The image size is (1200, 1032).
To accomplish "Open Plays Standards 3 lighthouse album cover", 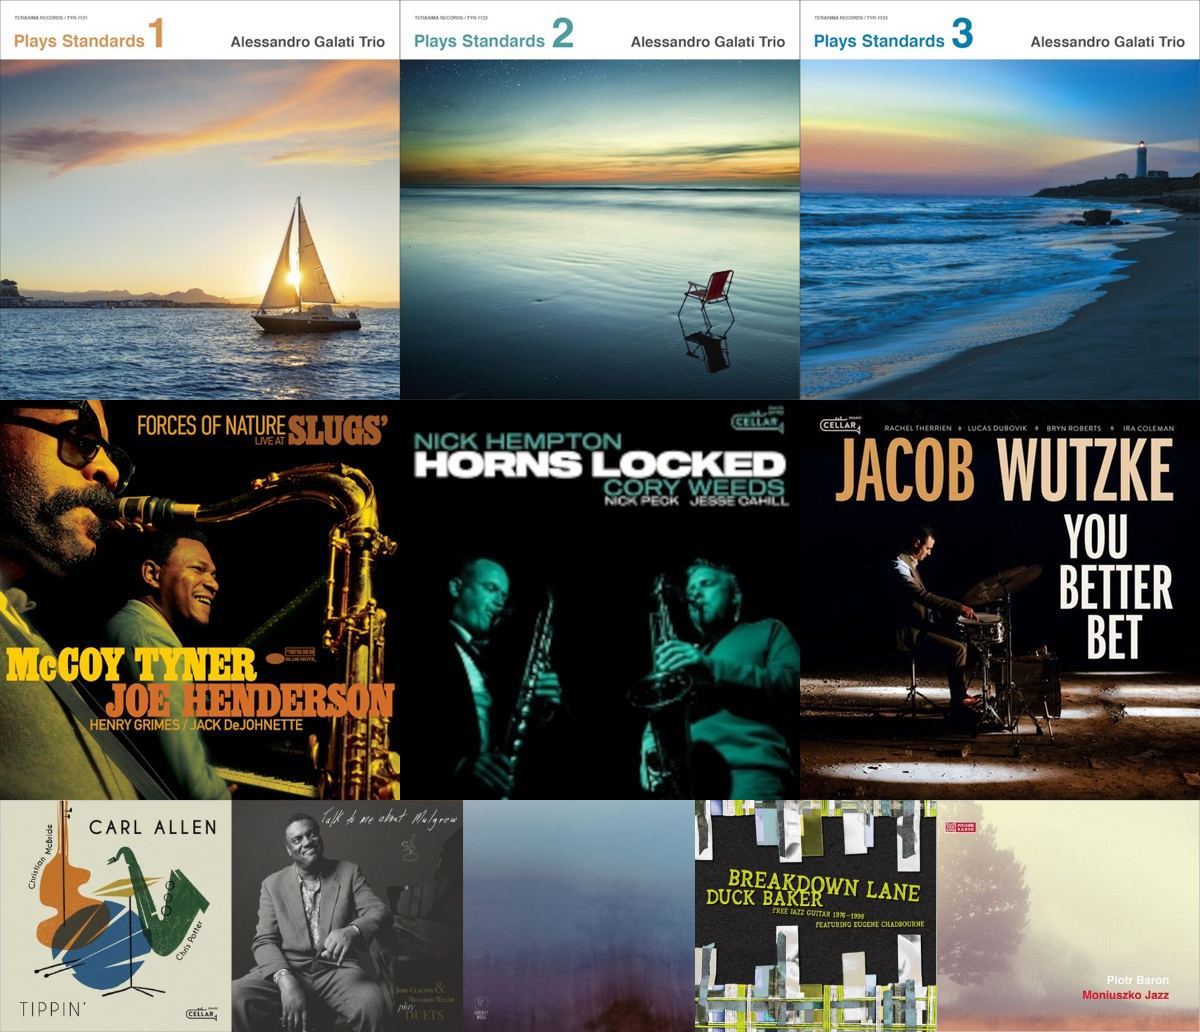I will 1000,200.
